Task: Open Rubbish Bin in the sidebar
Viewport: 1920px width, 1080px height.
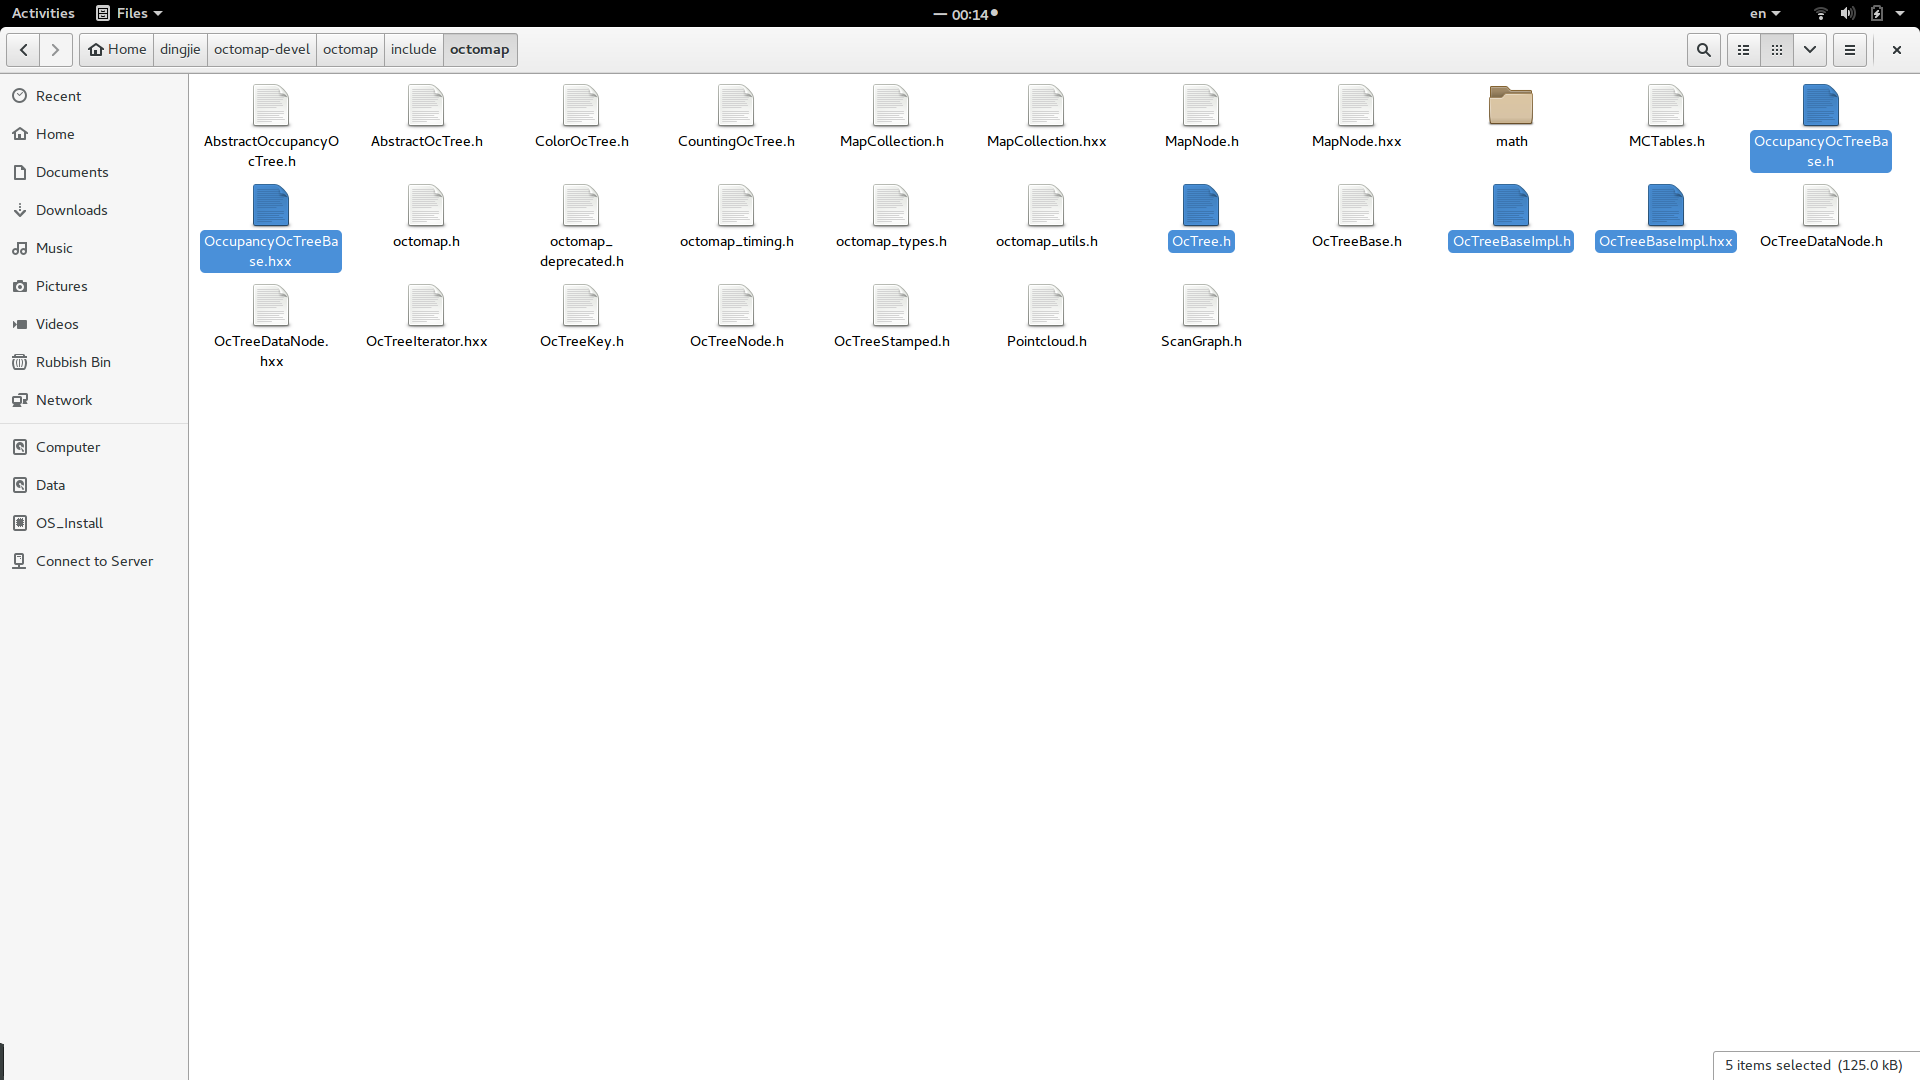Action: coord(73,362)
